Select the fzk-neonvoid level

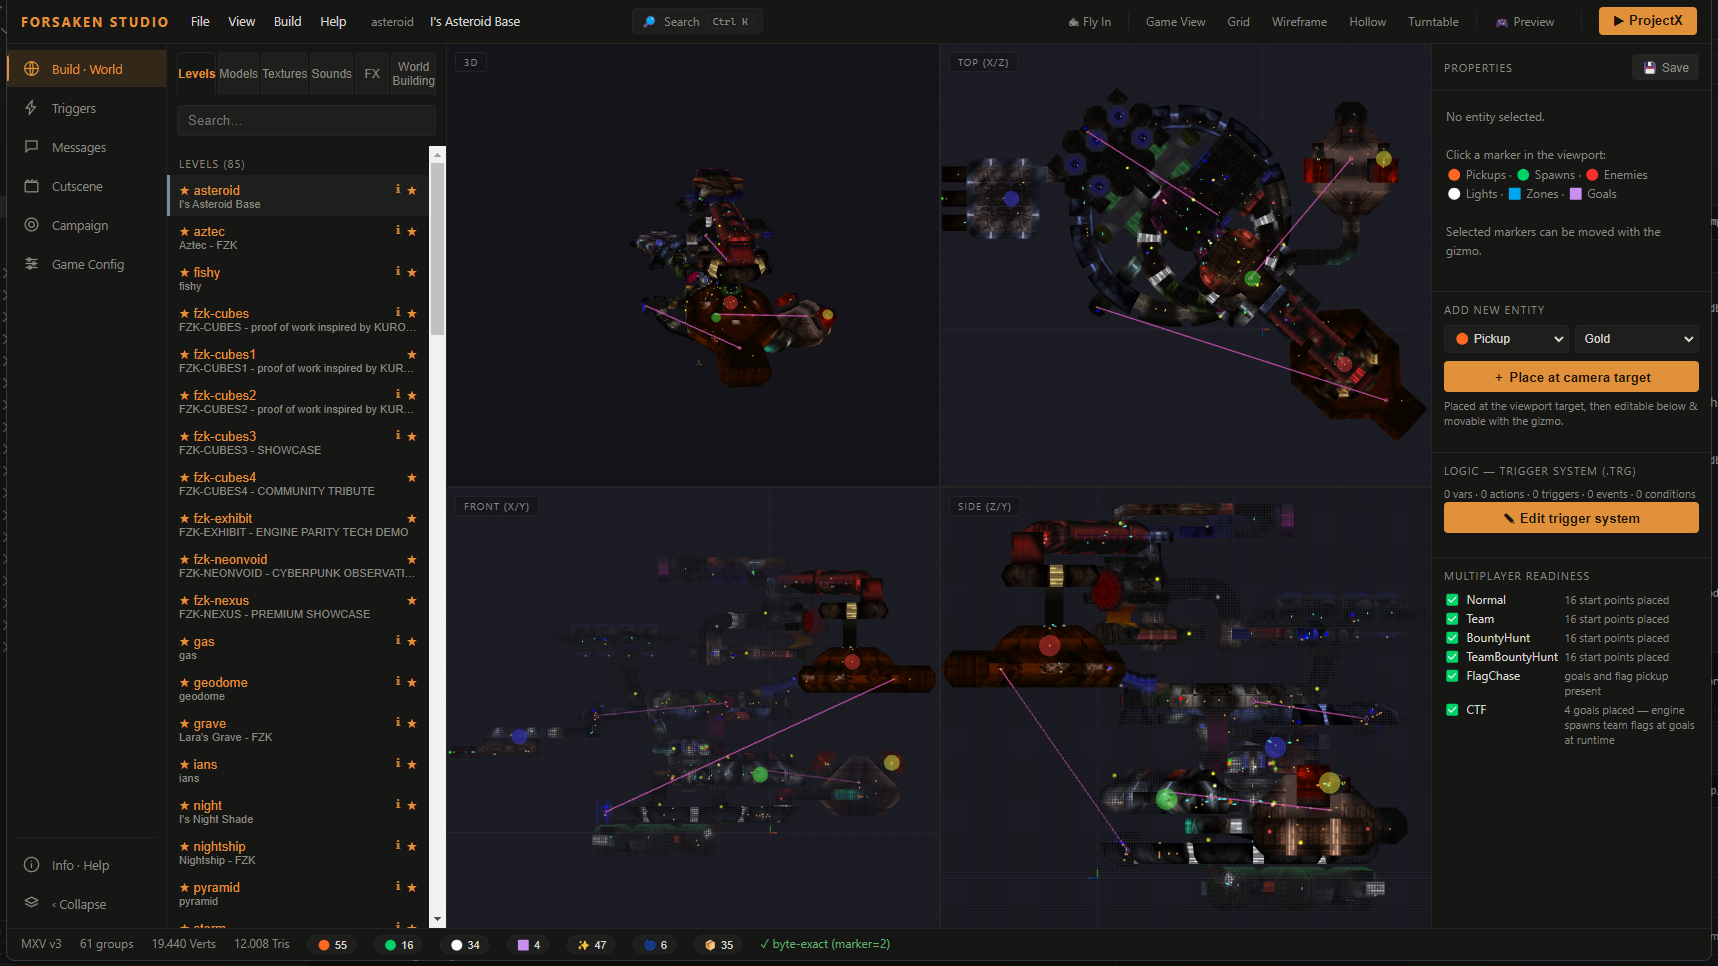pyautogui.click(x=298, y=566)
